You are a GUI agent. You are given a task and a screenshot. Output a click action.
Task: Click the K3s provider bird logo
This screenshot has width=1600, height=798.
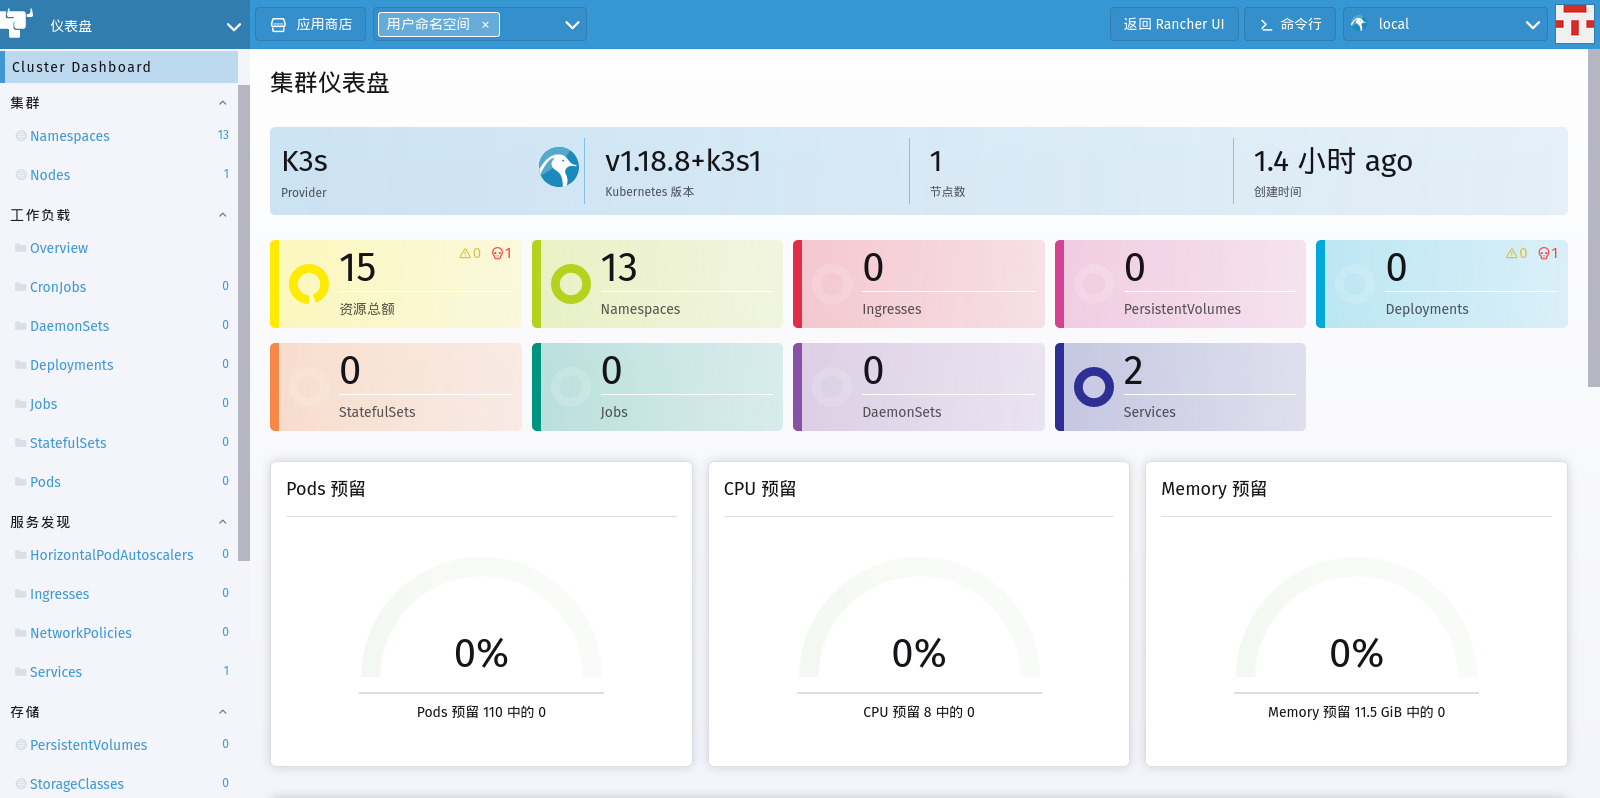(x=558, y=167)
